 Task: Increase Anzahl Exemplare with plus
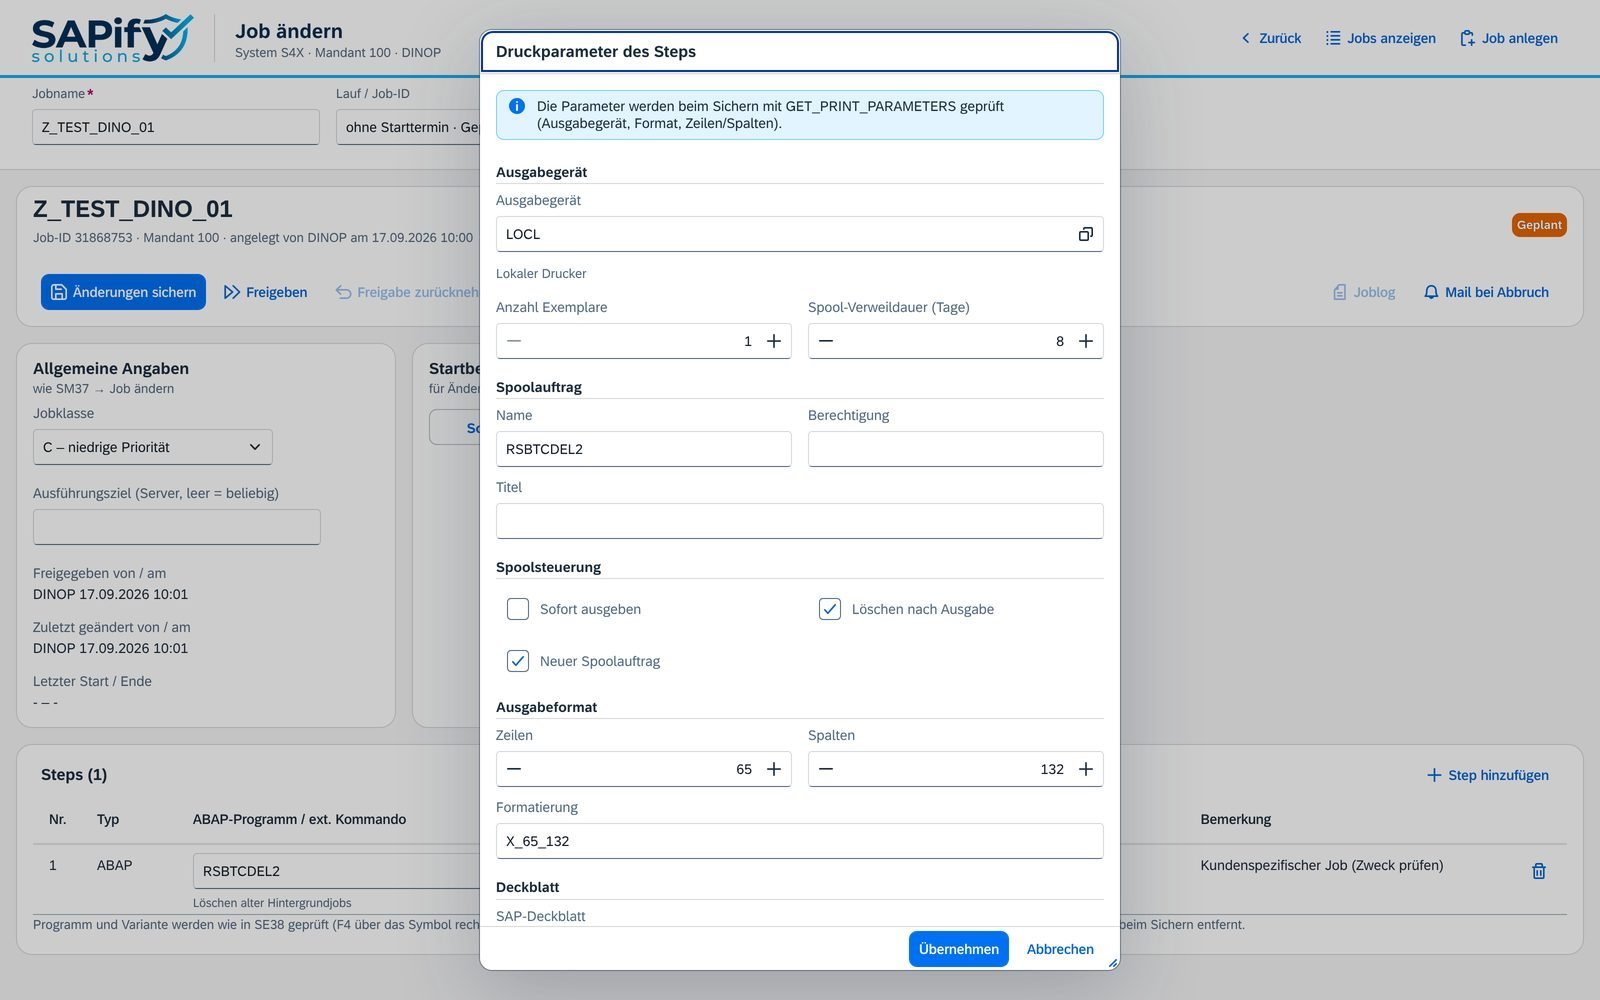tap(774, 341)
